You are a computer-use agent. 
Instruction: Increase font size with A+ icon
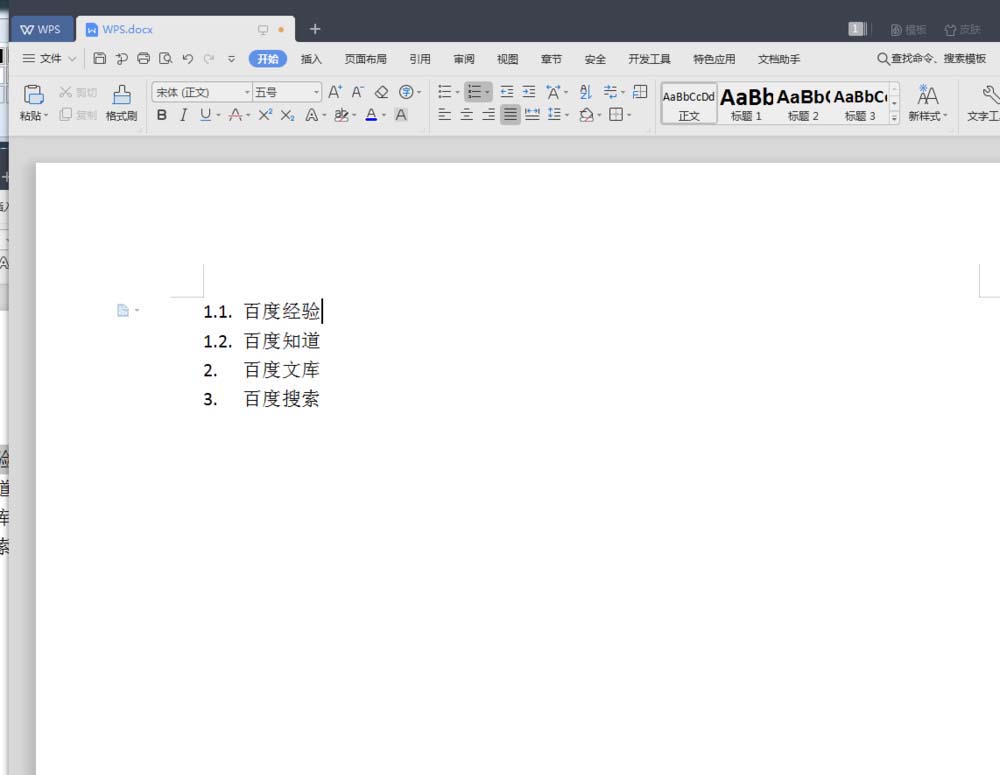pos(335,92)
